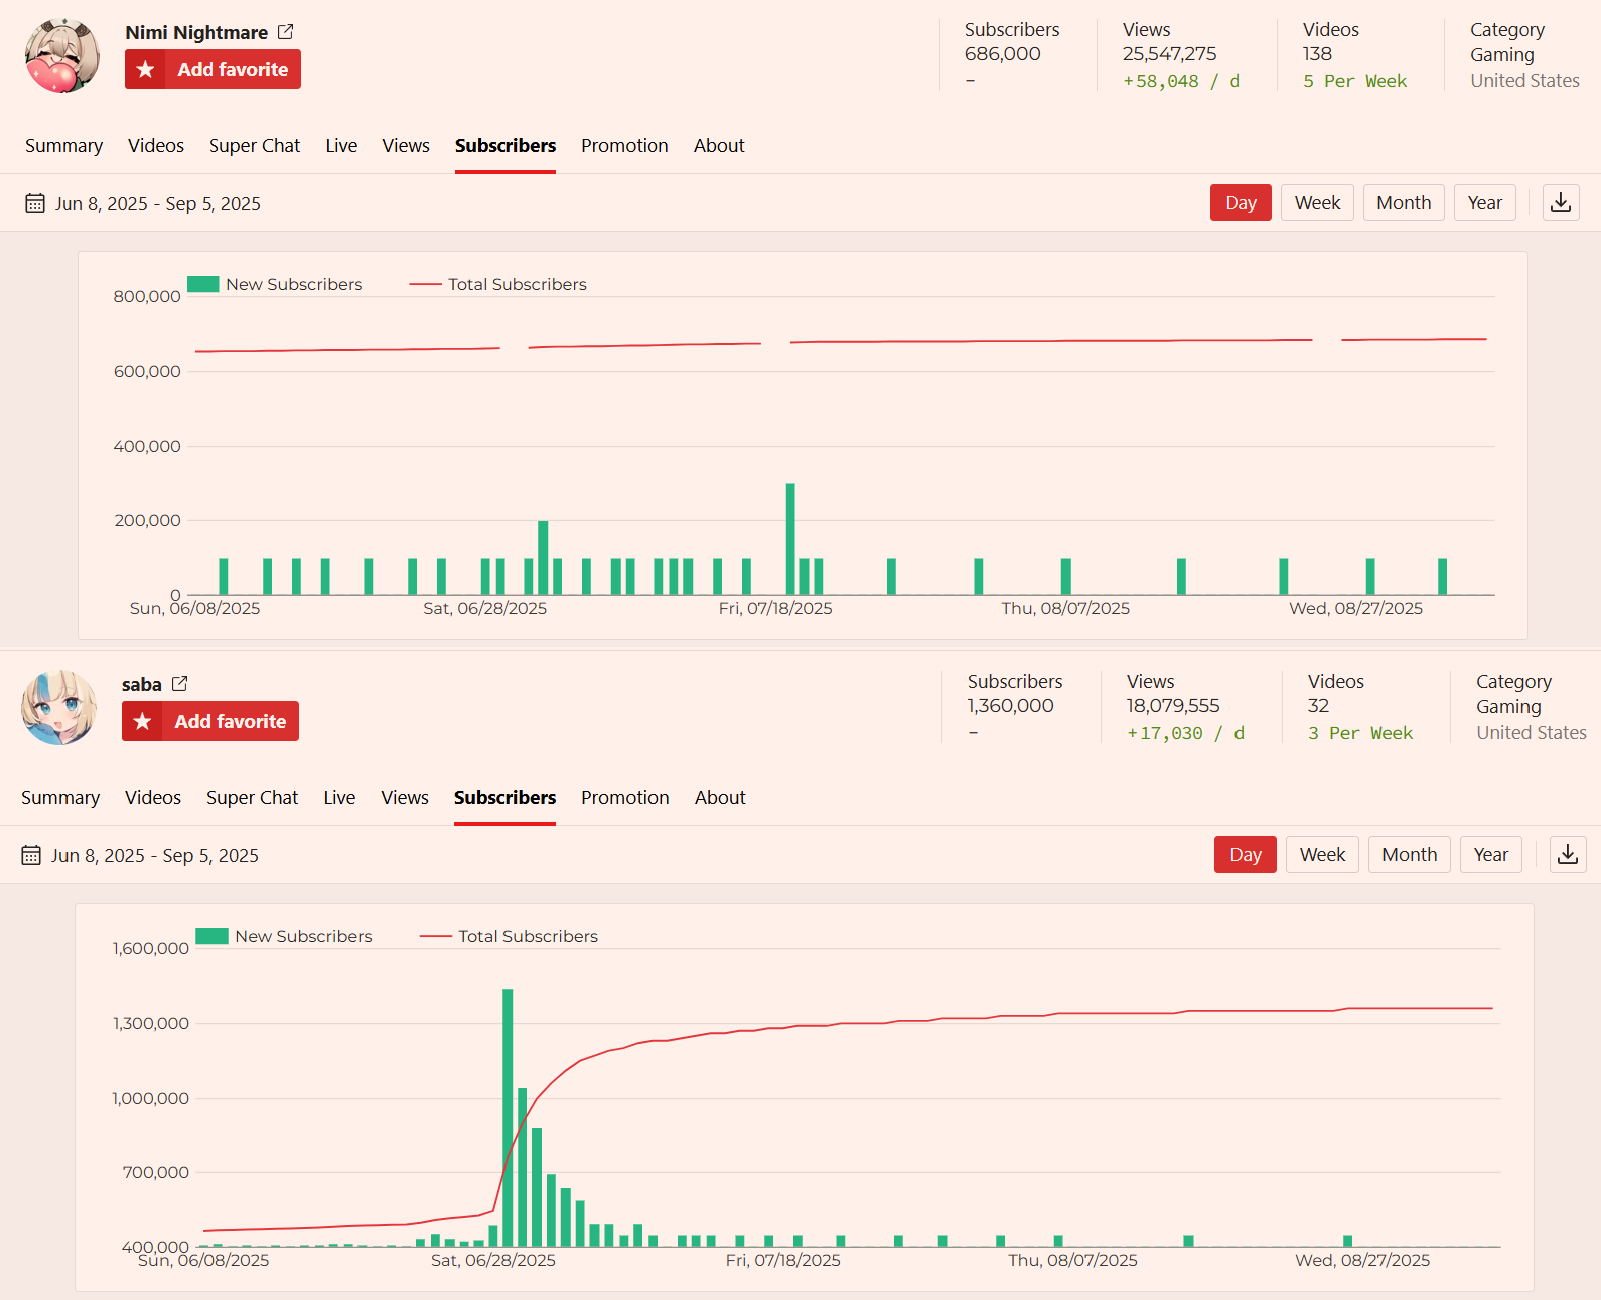This screenshot has width=1601, height=1300.
Task: Toggle New Subscribers legend in Nimi Nightmare chart
Action: pos(275,284)
